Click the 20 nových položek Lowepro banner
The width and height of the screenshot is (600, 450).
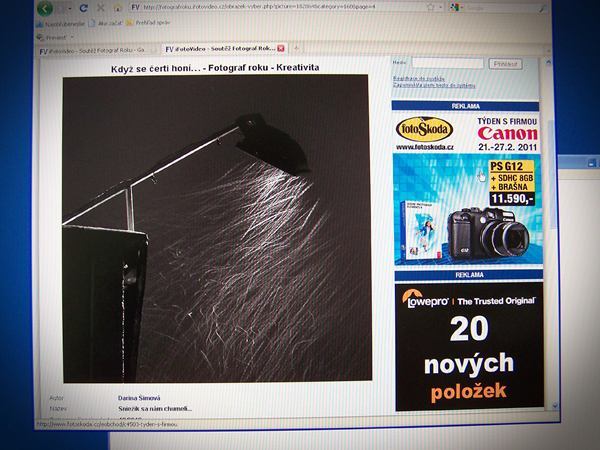coord(469,346)
